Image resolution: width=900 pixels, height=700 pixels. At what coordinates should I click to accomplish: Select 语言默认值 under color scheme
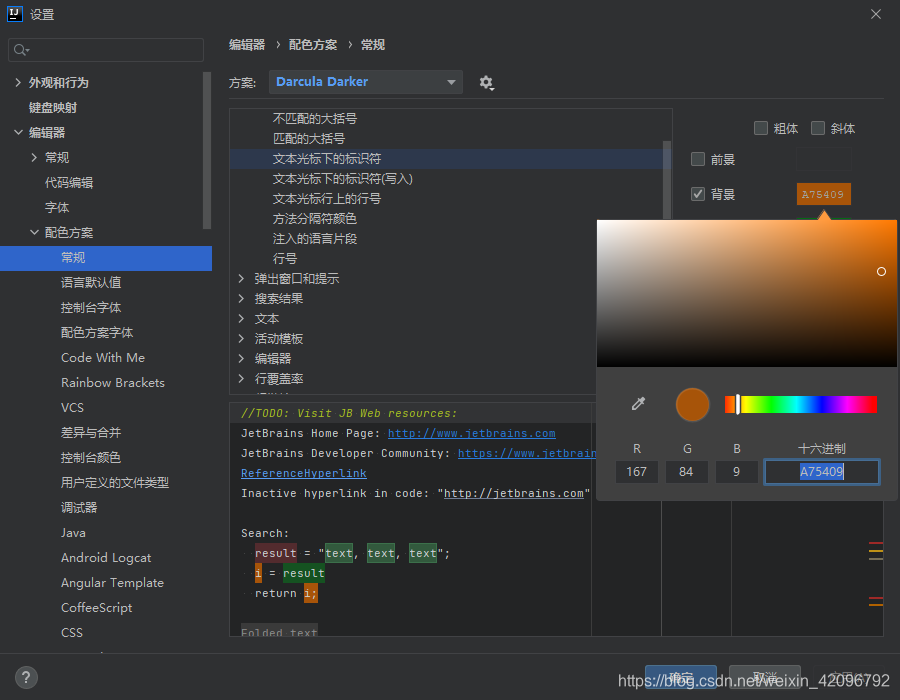point(91,282)
